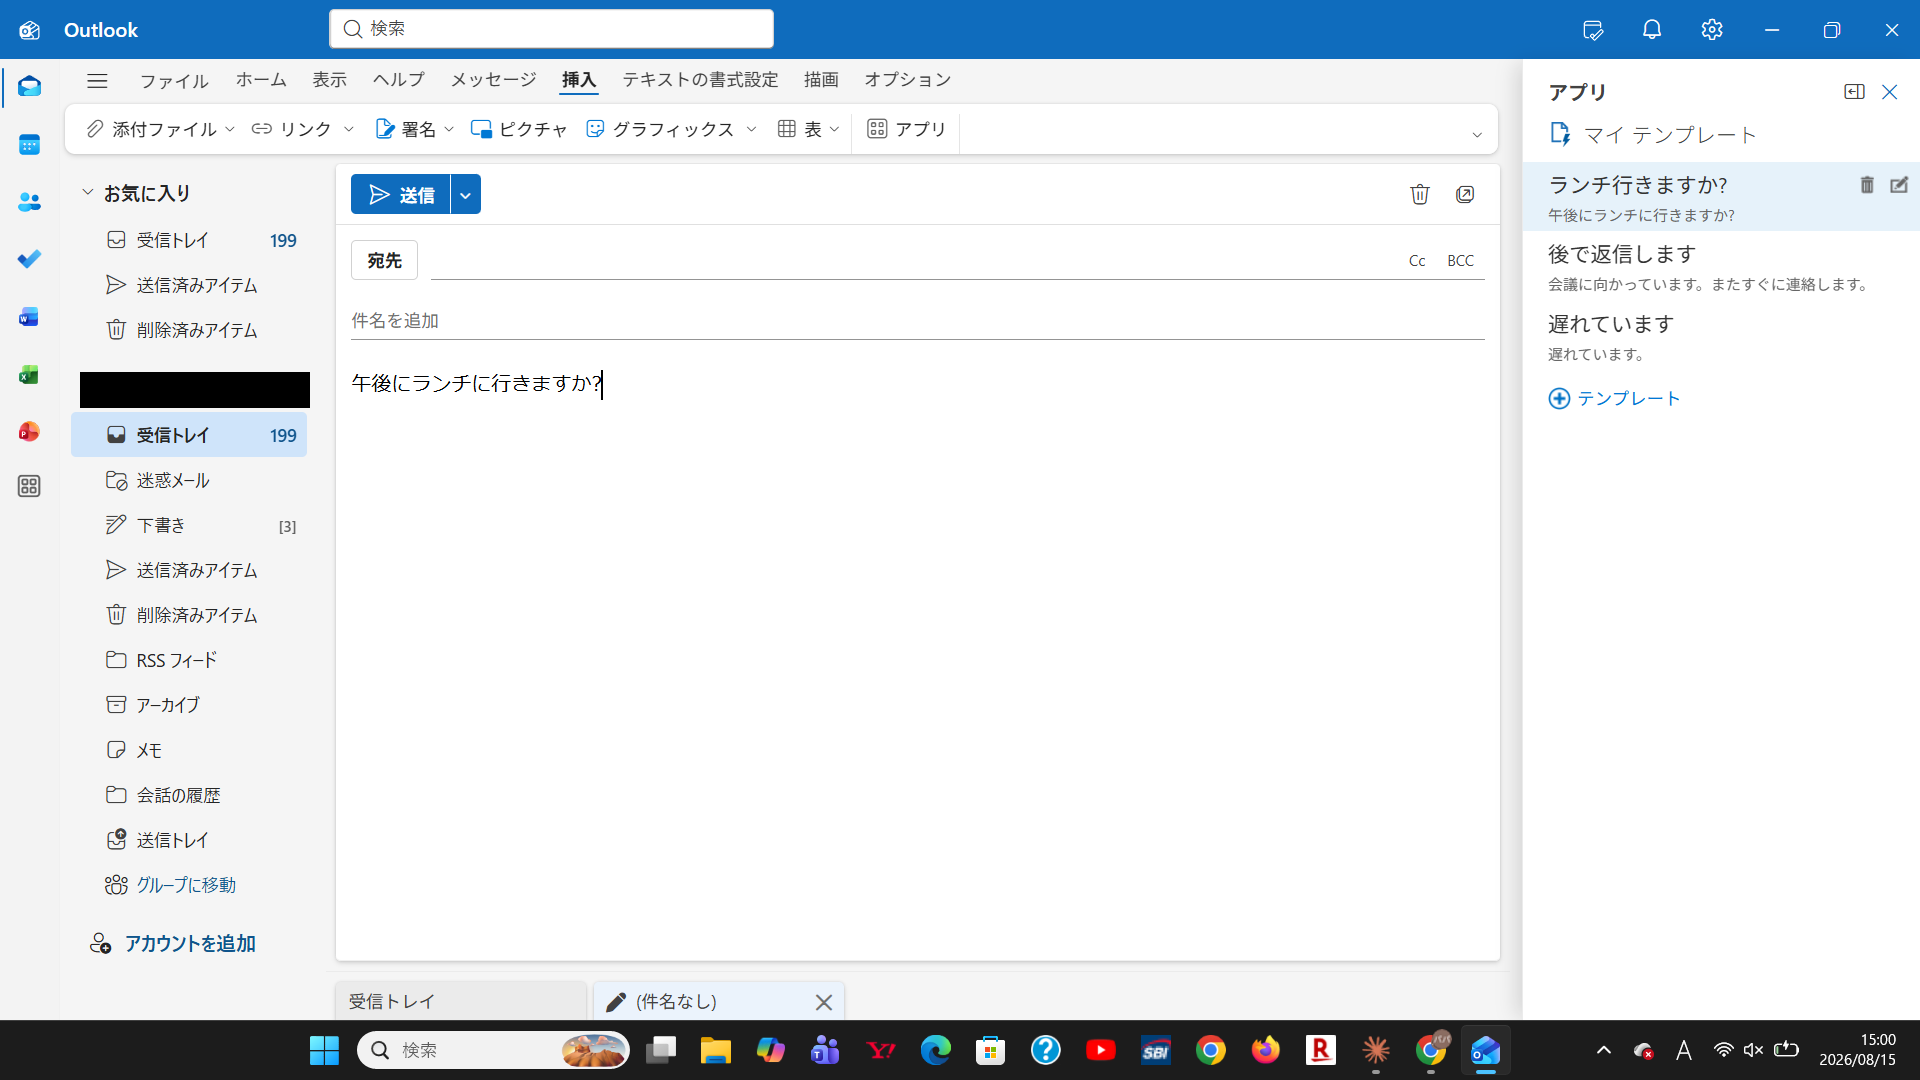Click Outlook 検索 search box
1920x1080 pixels.
click(x=551, y=29)
